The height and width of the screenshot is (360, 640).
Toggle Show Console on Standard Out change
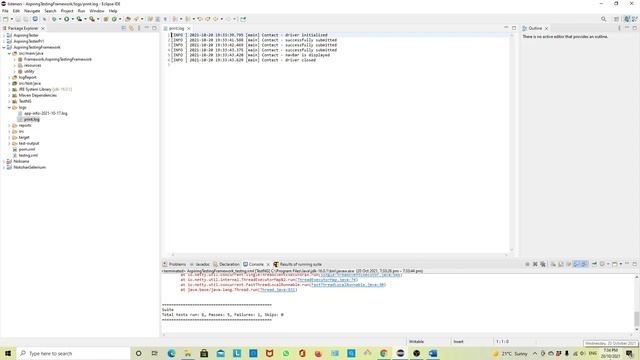577,264
